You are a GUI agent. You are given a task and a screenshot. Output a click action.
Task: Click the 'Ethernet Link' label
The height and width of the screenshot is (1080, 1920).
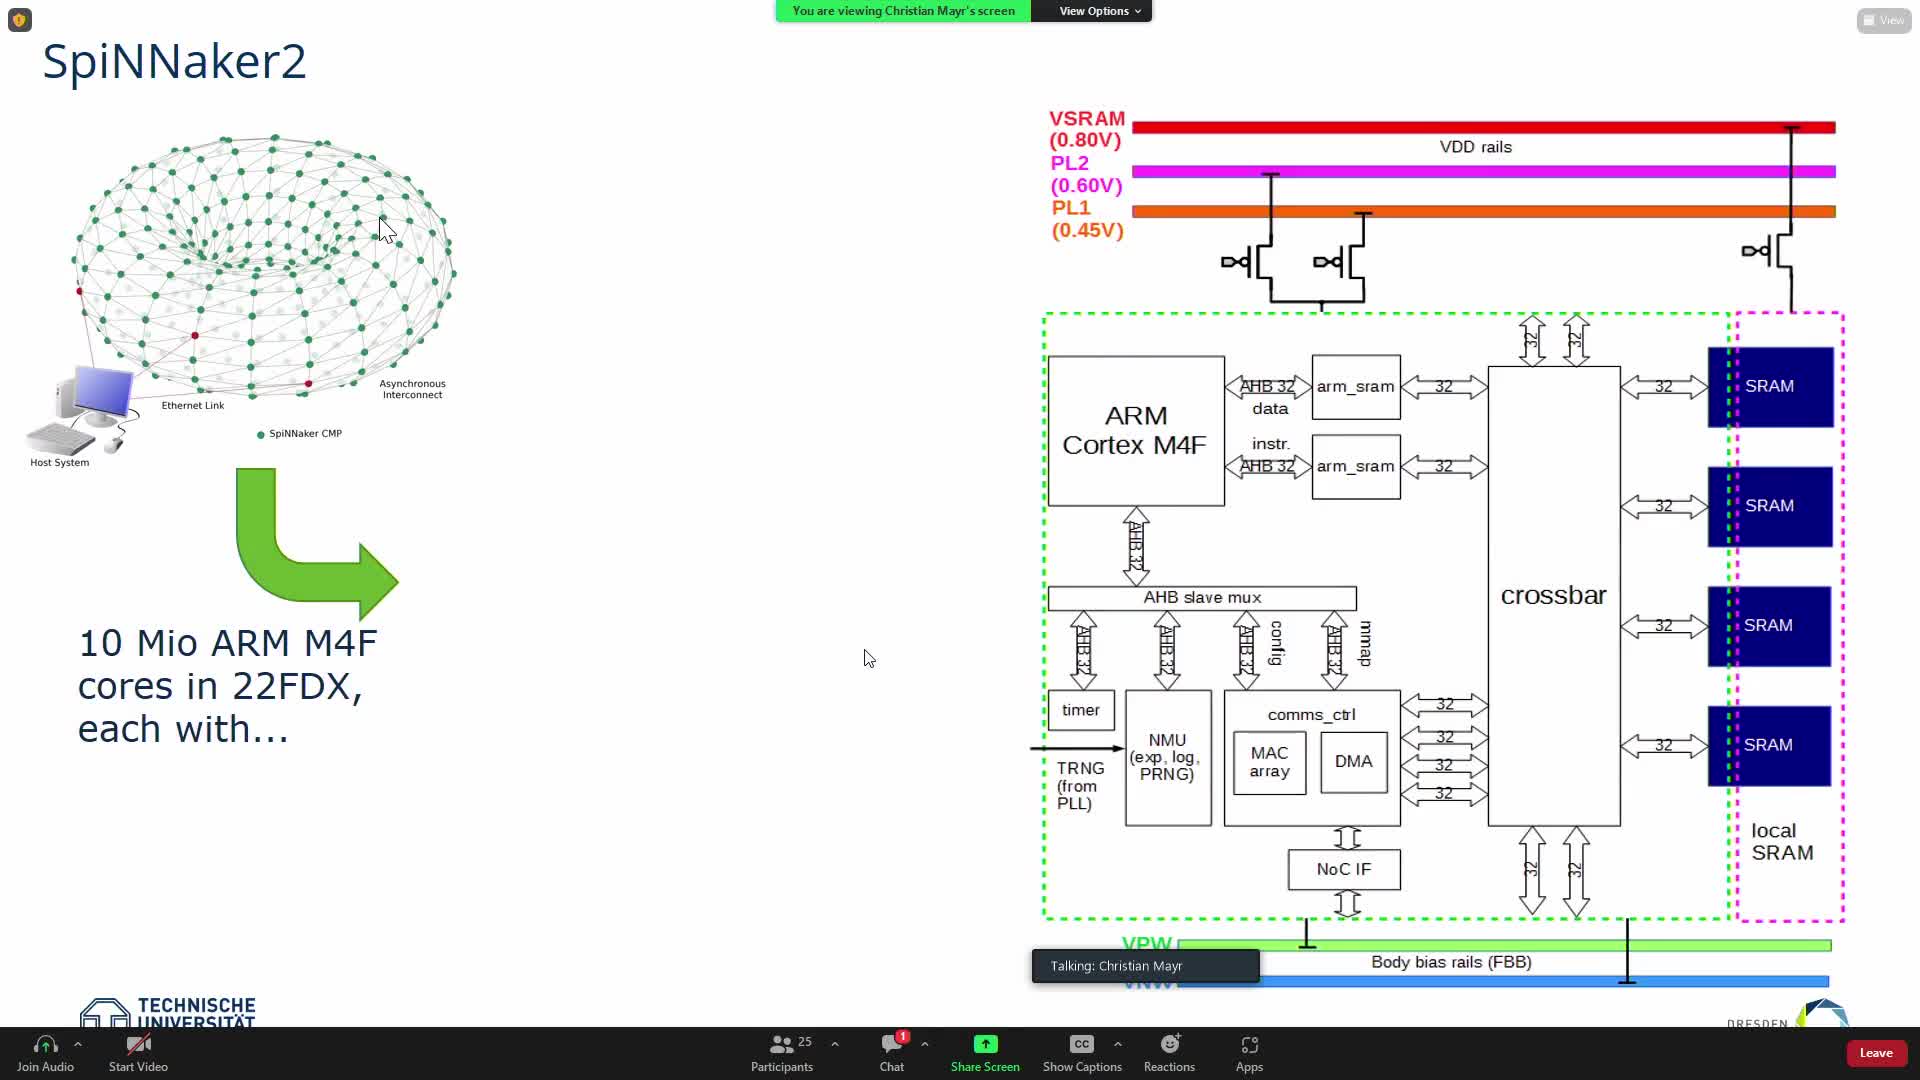[193, 406]
